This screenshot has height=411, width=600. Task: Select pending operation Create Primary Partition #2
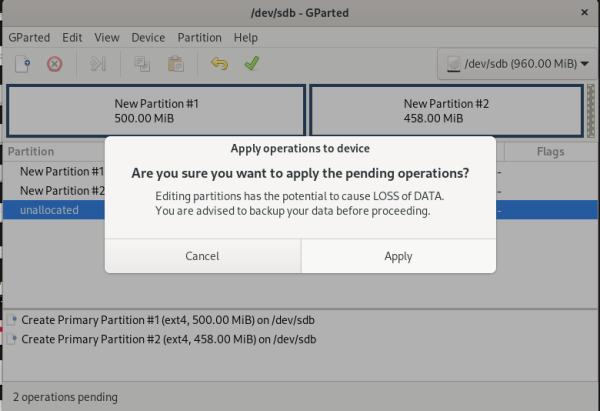click(x=168, y=339)
